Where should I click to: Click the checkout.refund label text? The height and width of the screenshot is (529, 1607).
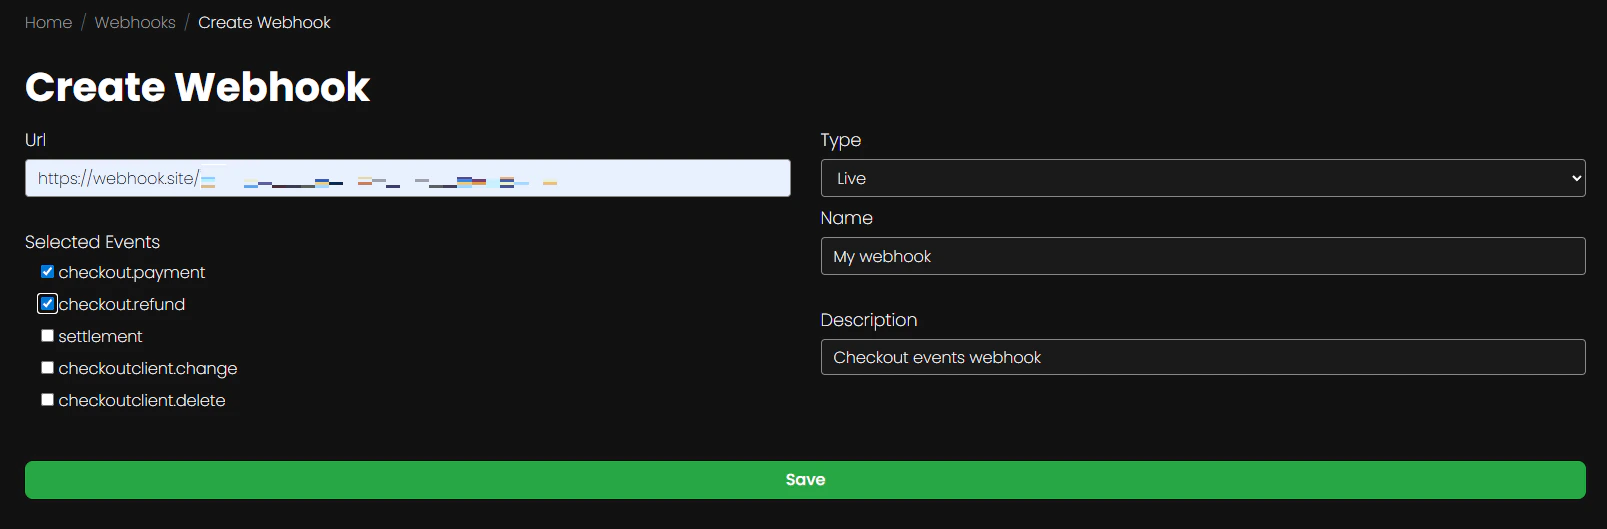coord(122,304)
